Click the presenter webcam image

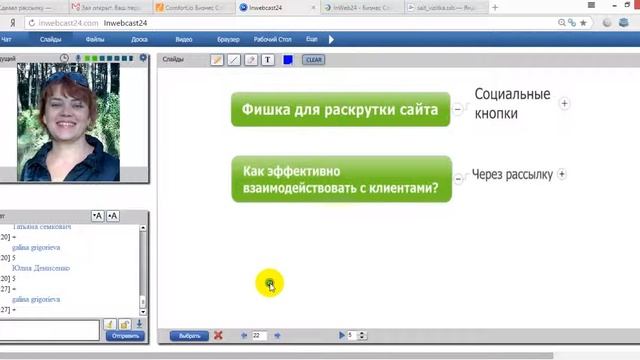(x=68, y=122)
